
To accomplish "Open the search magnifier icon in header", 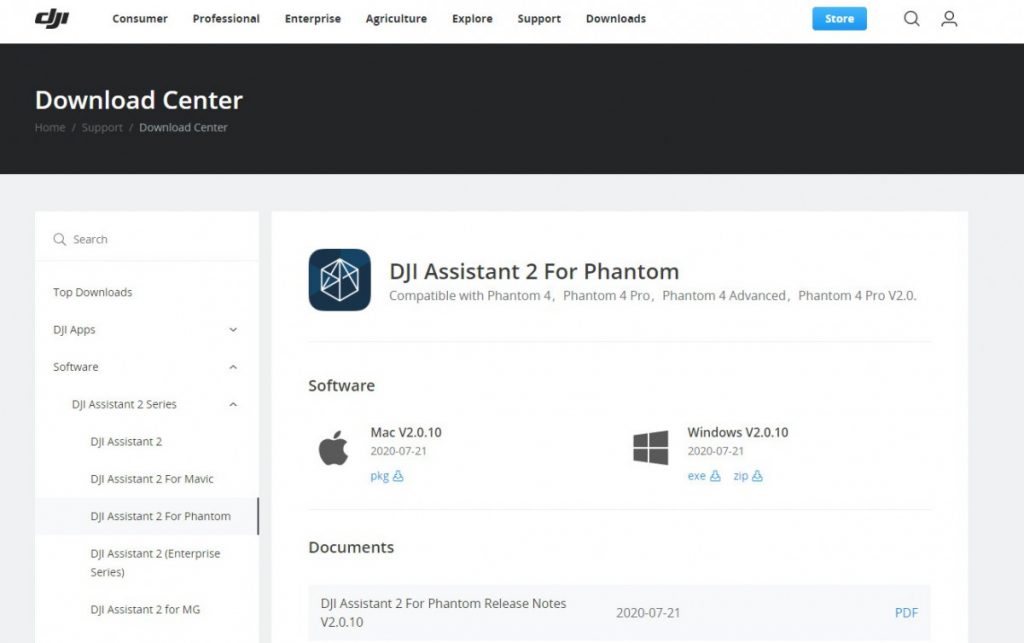I will 912,18.
